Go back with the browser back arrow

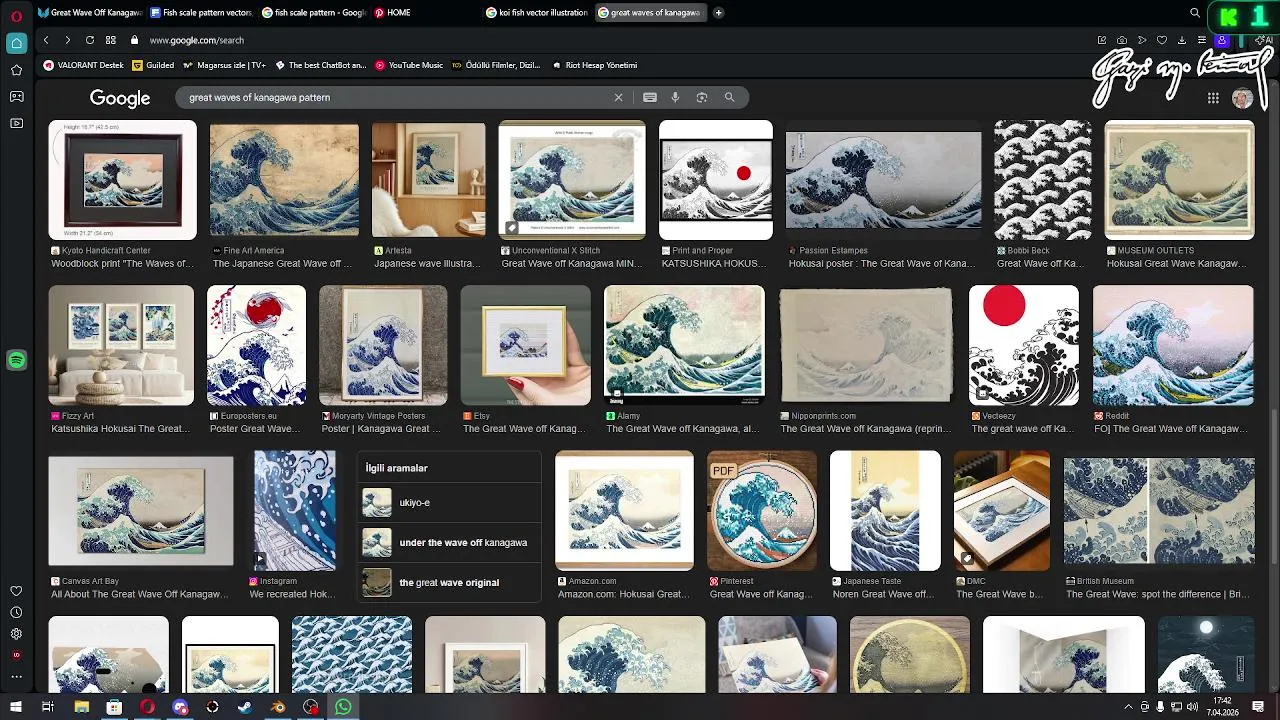coord(46,40)
